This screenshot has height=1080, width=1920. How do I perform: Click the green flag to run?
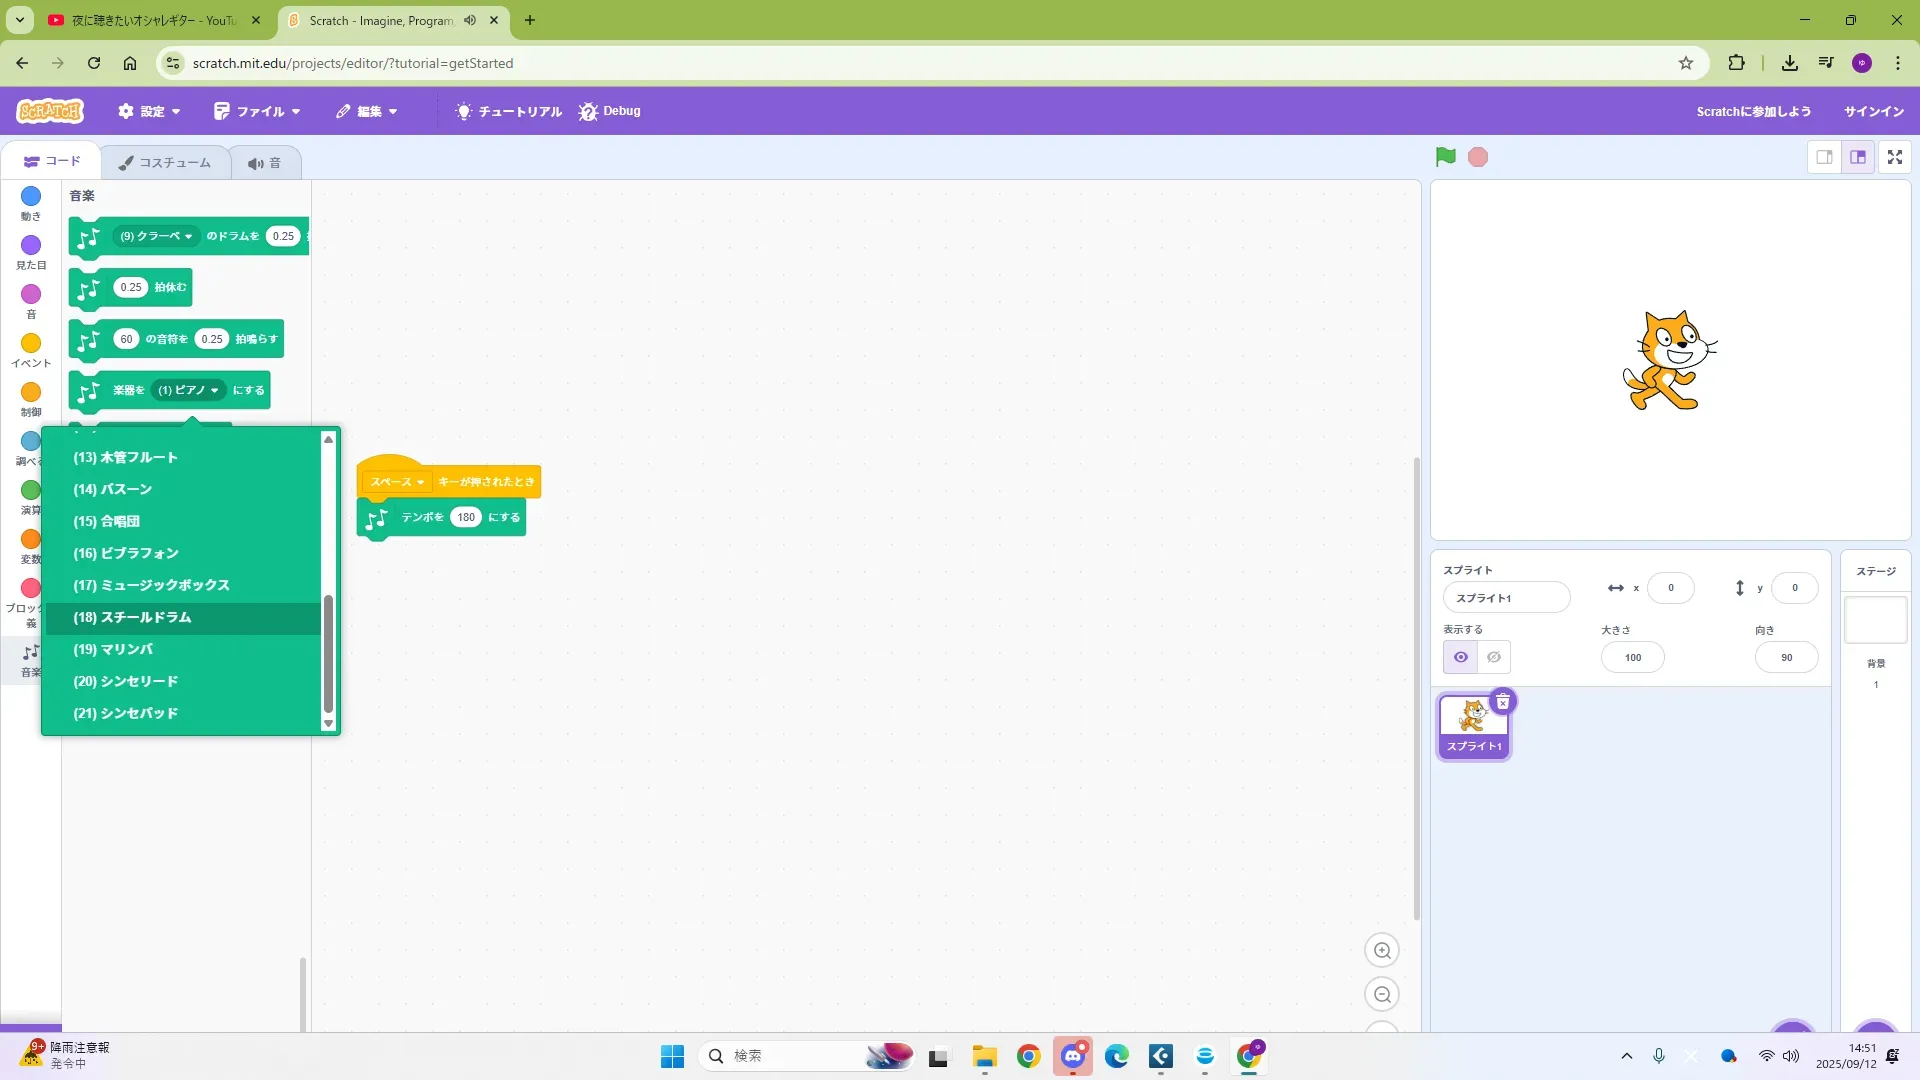(x=1445, y=157)
